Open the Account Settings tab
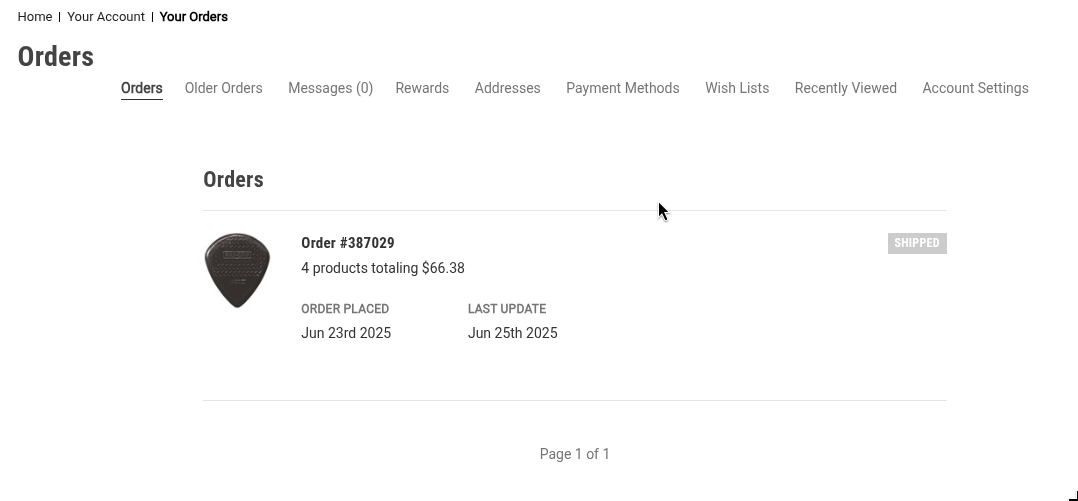Image resolution: width=1078 pixels, height=501 pixels. pyautogui.click(x=975, y=88)
